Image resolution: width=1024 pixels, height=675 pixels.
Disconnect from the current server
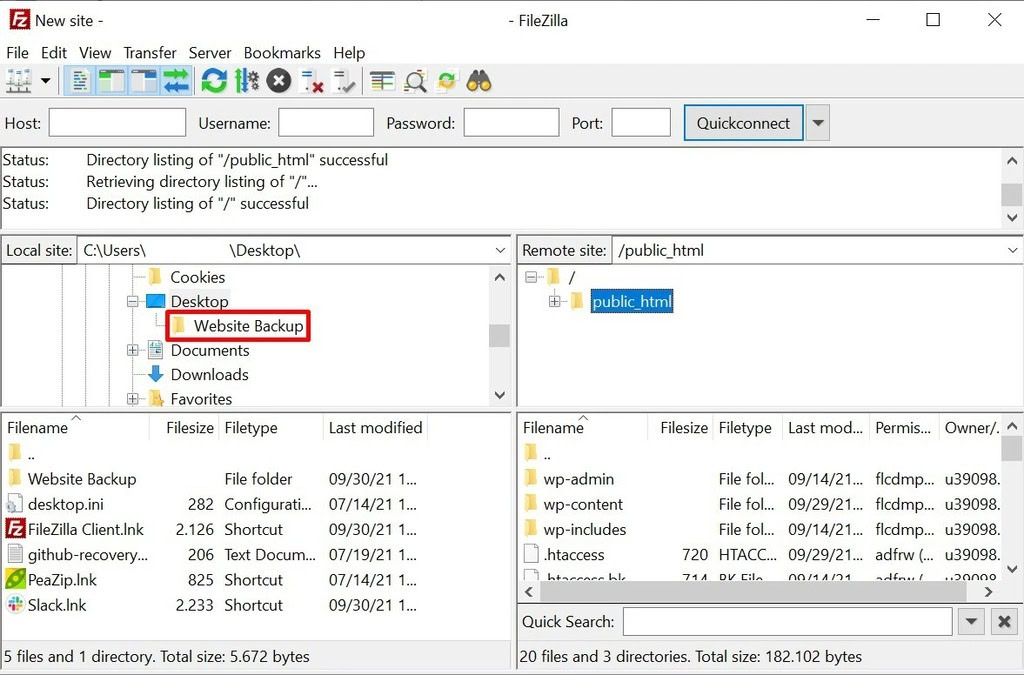click(311, 80)
